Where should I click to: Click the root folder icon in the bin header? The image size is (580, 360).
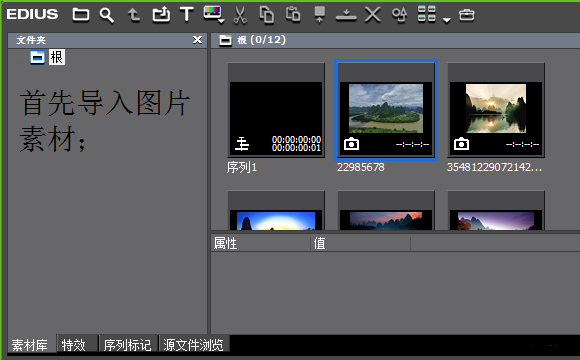tap(225, 40)
